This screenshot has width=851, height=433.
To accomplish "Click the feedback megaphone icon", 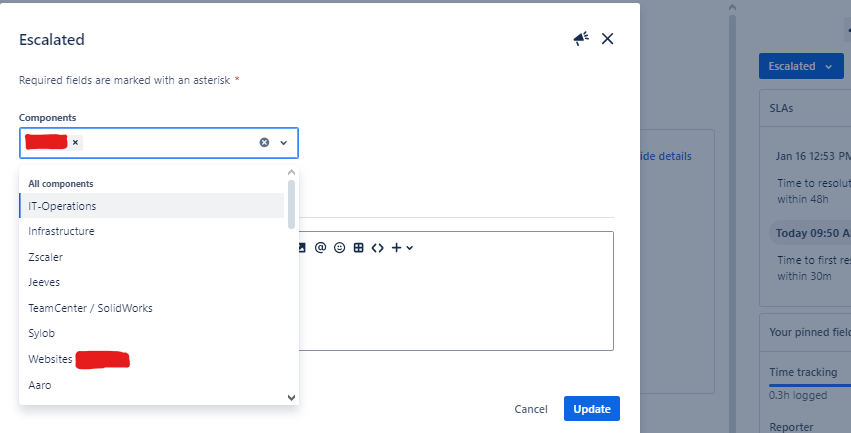I will (581, 39).
